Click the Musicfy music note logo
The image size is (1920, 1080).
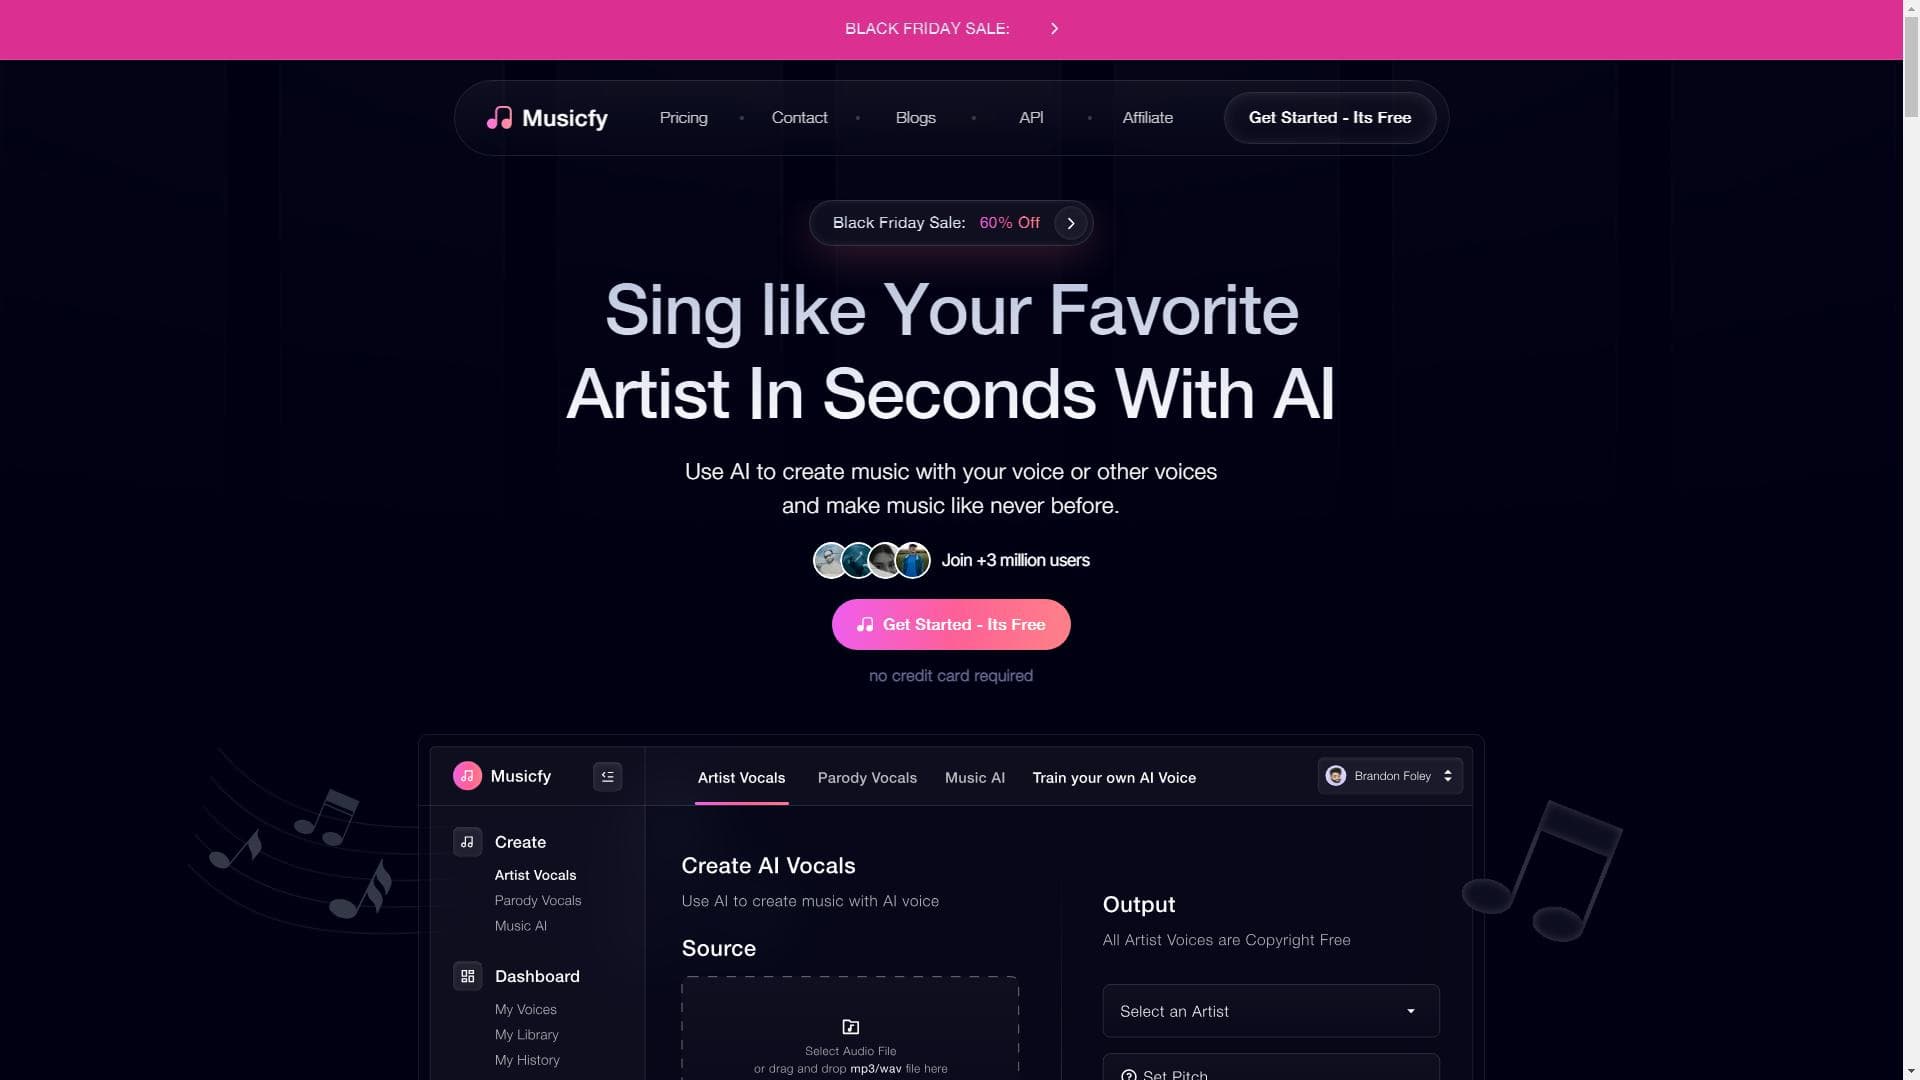(x=499, y=118)
